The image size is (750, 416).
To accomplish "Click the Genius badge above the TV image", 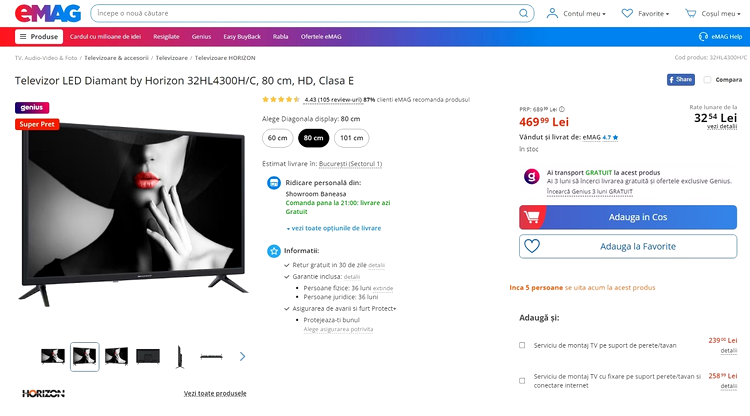I will [32, 108].
